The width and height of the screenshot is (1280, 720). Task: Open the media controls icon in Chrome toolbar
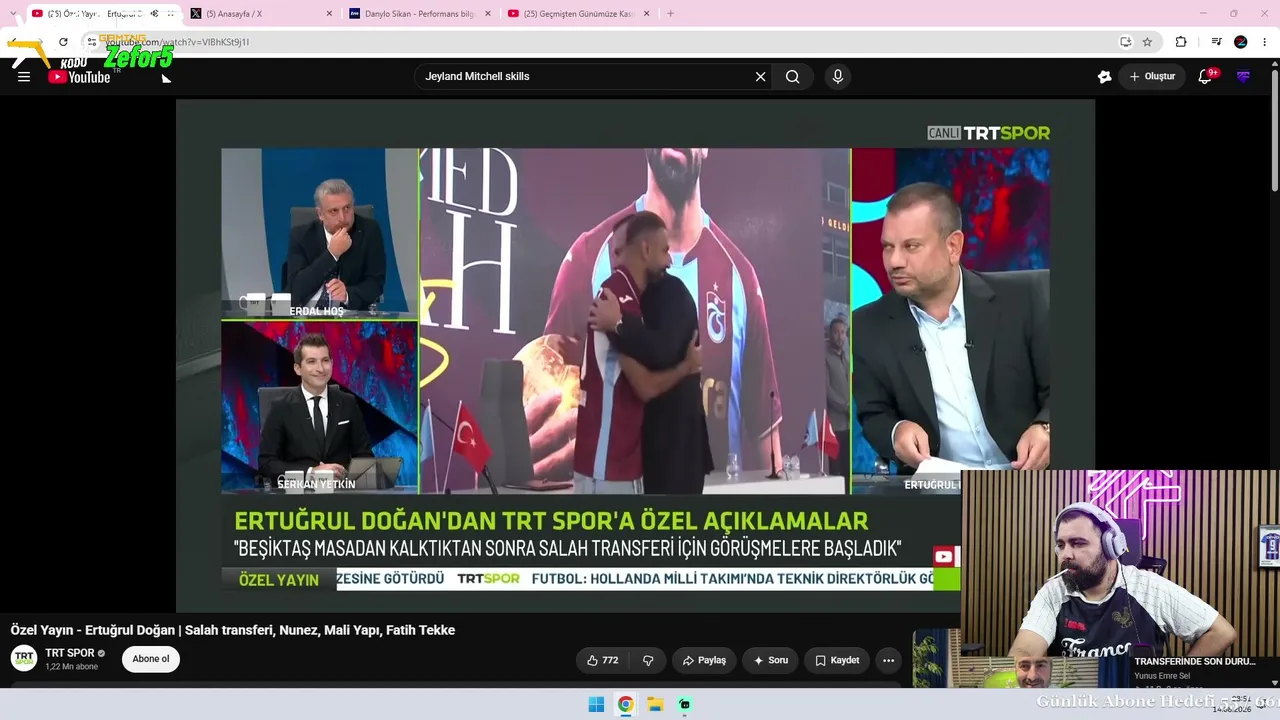point(1216,42)
